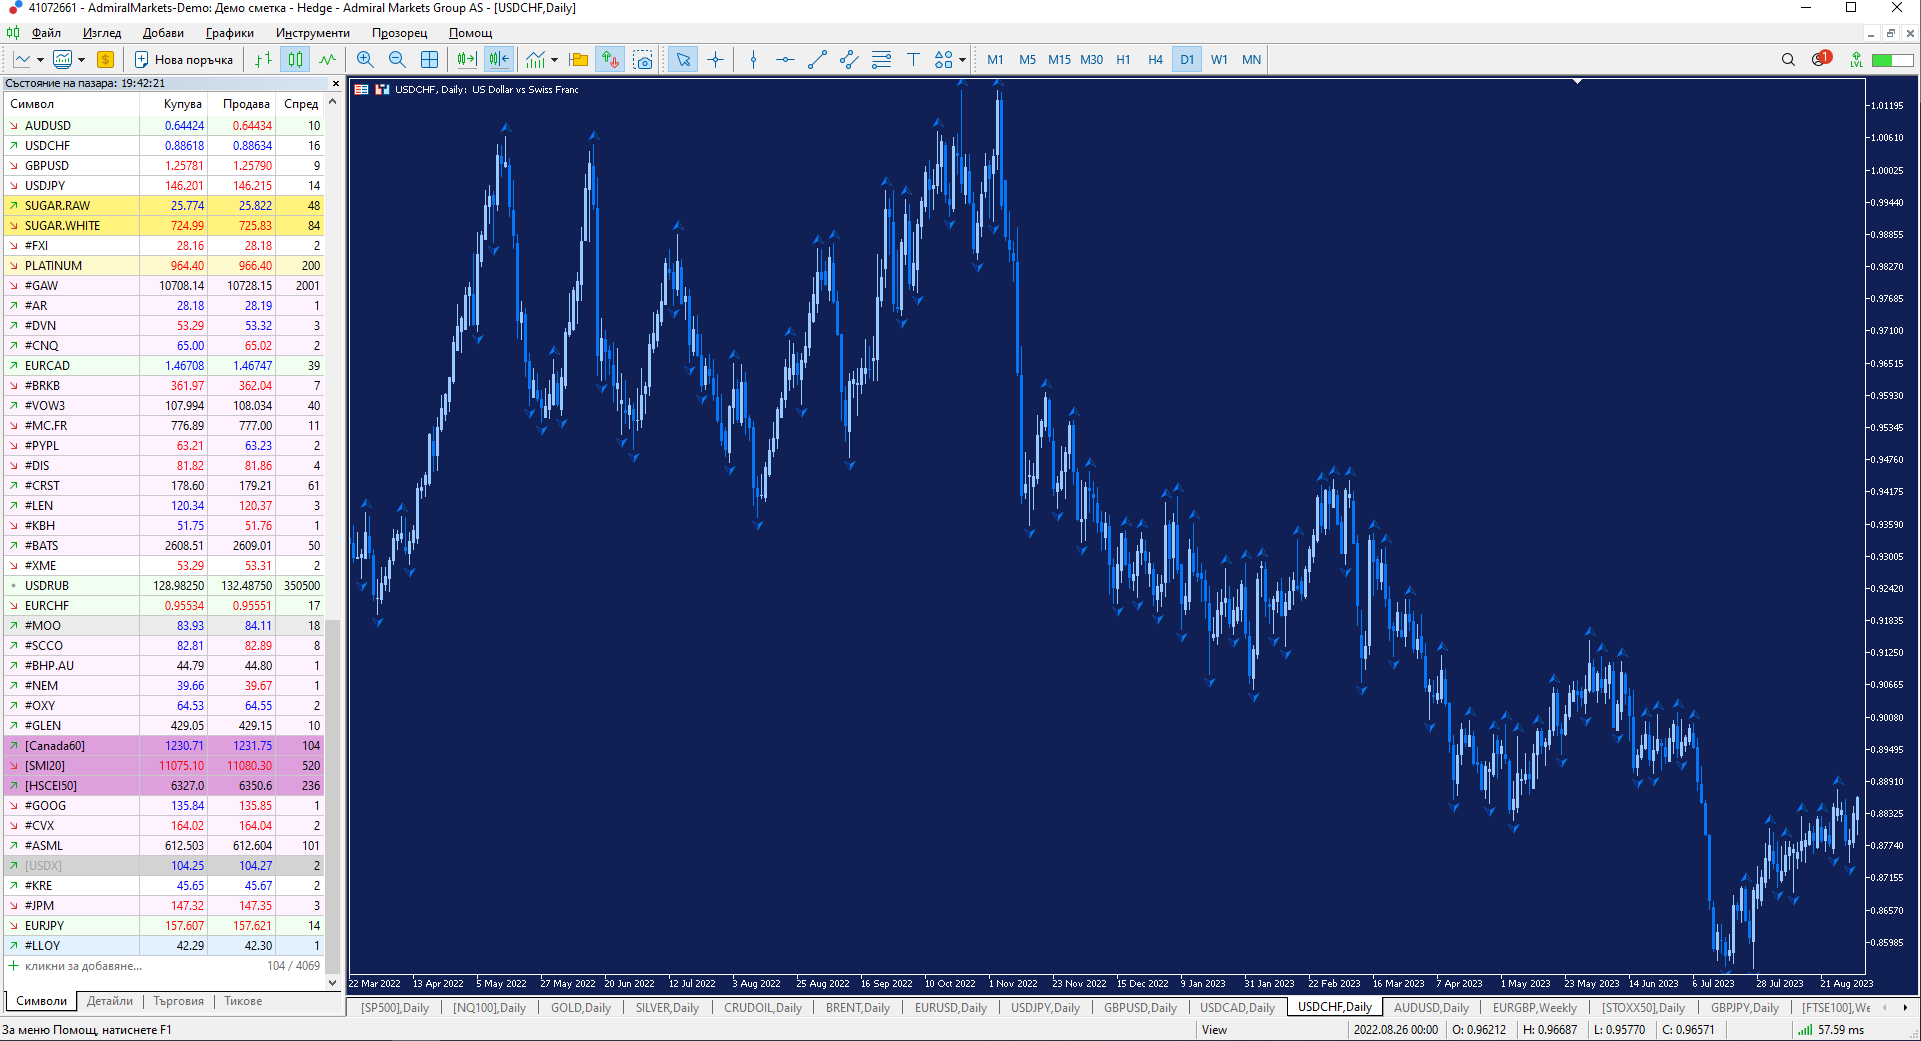Image resolution: width=1921 pixels, height=1041 pixels.
Task: Open the chart profiles icon
Action: (63, 60)
